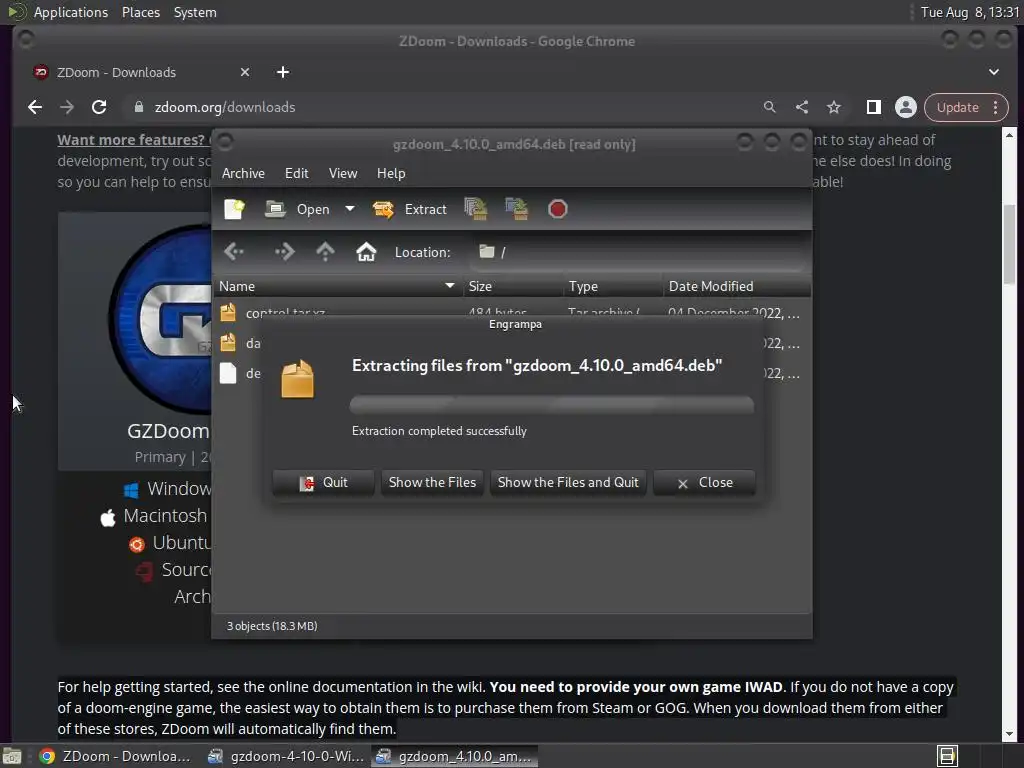
Task: Go up one level with up arrow
Action: (325, 252)
